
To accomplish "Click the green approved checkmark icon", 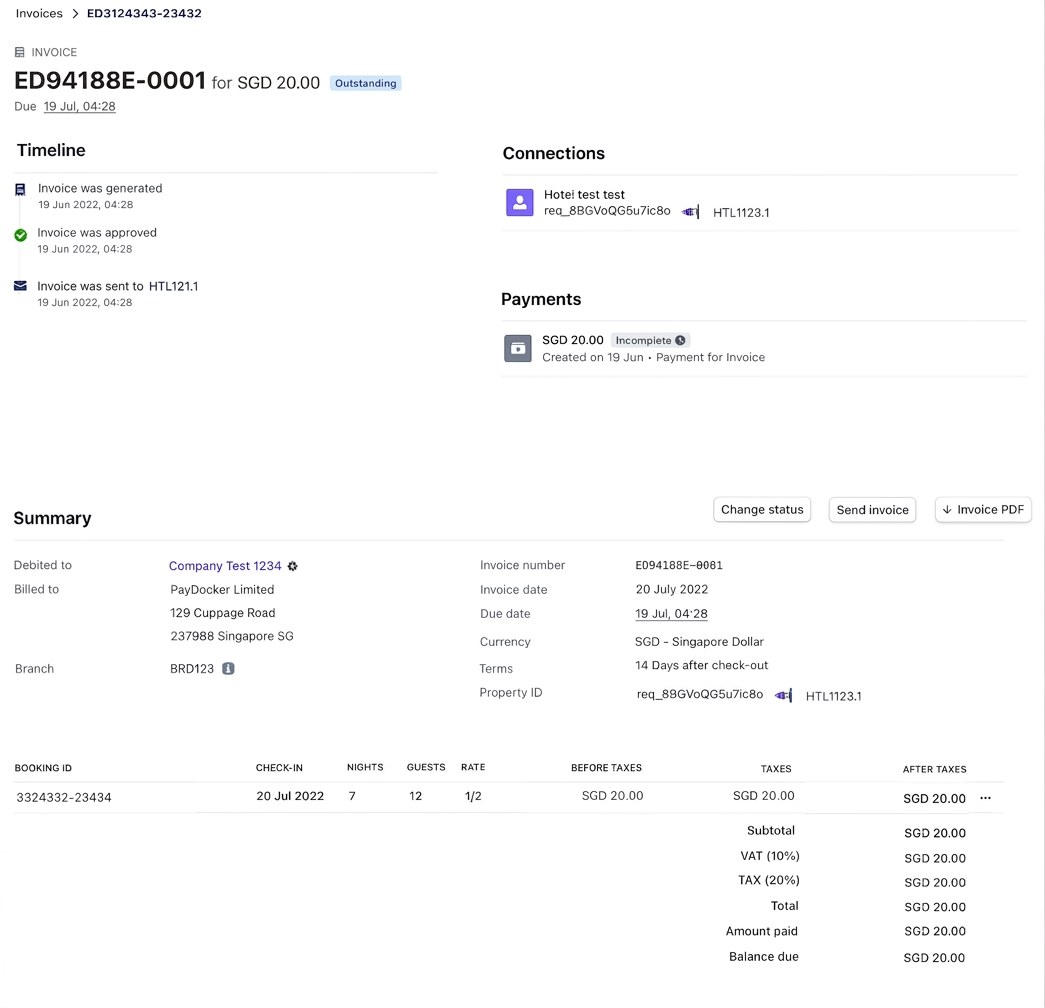I will [20, 235].
